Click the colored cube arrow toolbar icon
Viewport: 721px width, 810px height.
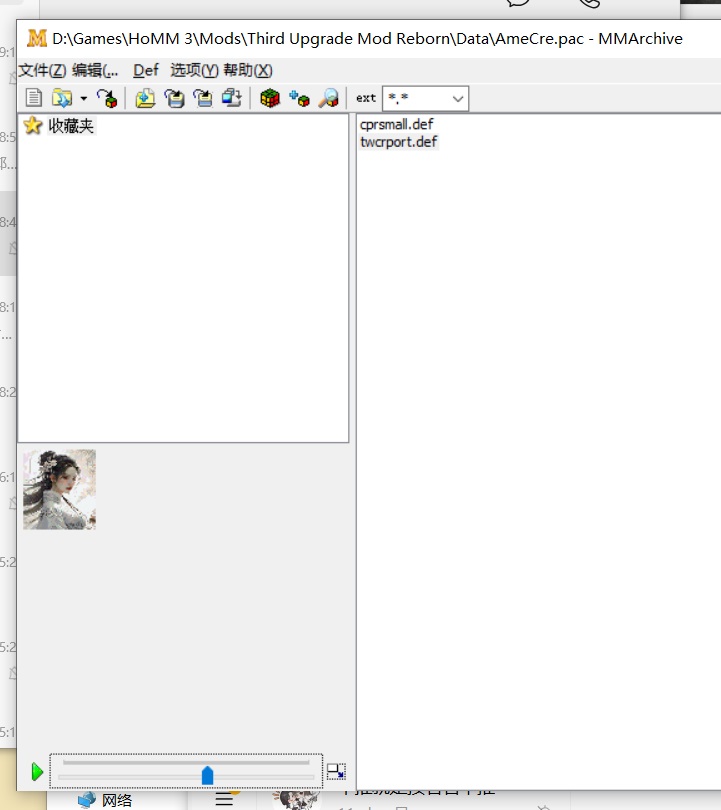[106, 98]
